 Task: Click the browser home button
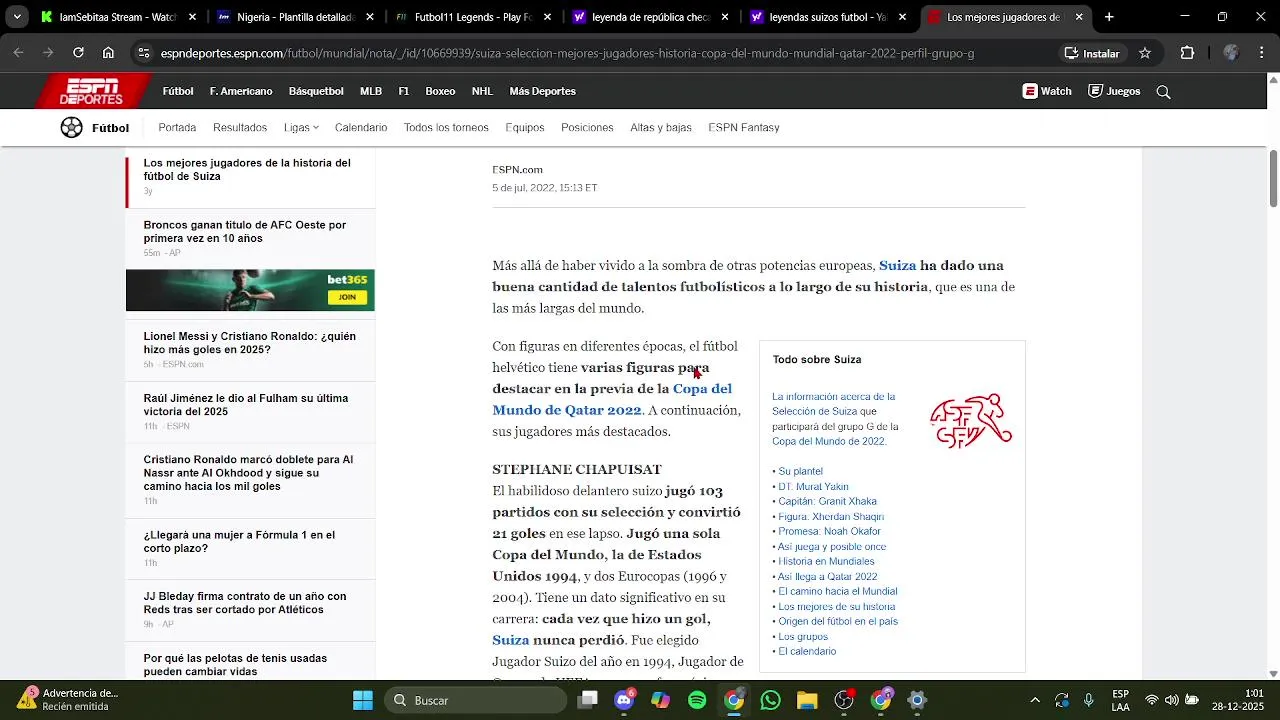[x=108, y=53]
